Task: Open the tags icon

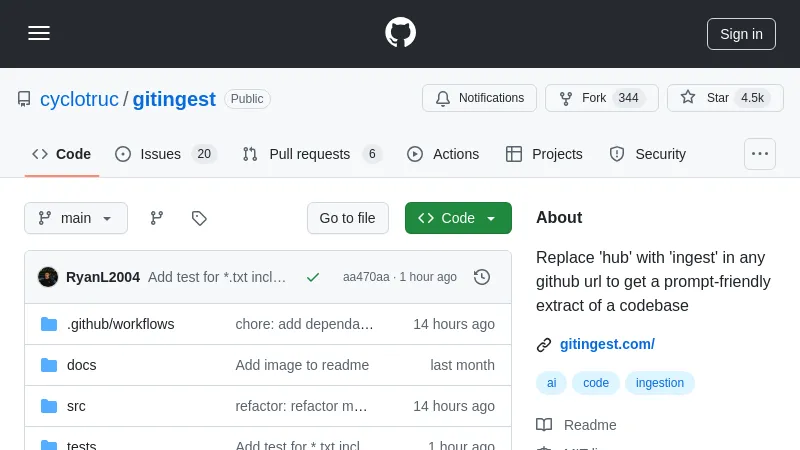Action: point(199,218)
